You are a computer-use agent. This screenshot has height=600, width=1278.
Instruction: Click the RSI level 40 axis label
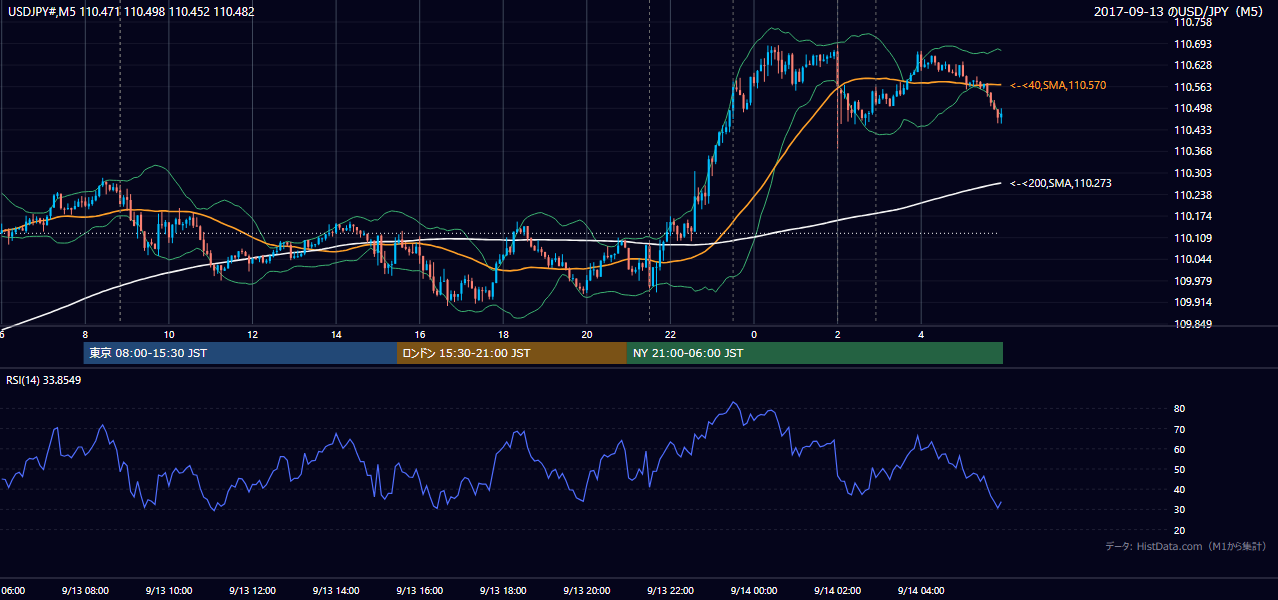coord(1180,489)
